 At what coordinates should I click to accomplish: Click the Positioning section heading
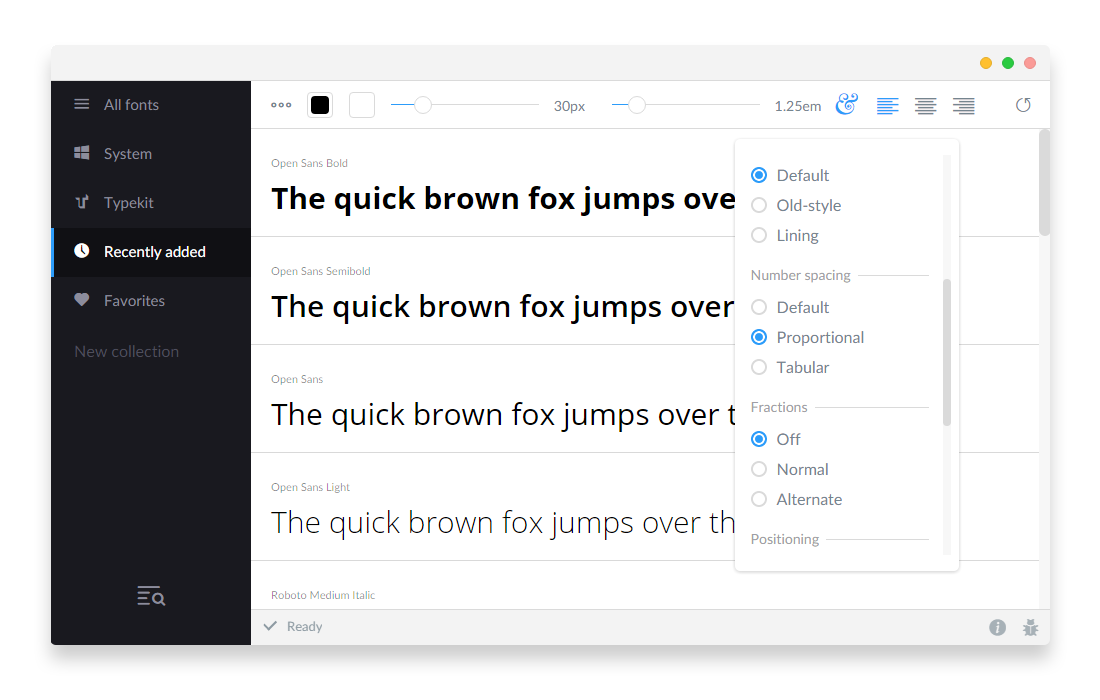(785, 539)
